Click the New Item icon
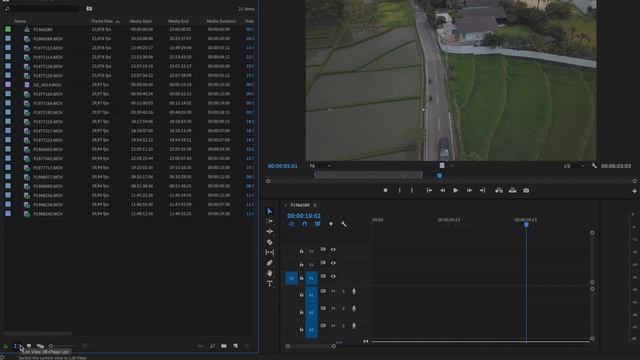 236,346
